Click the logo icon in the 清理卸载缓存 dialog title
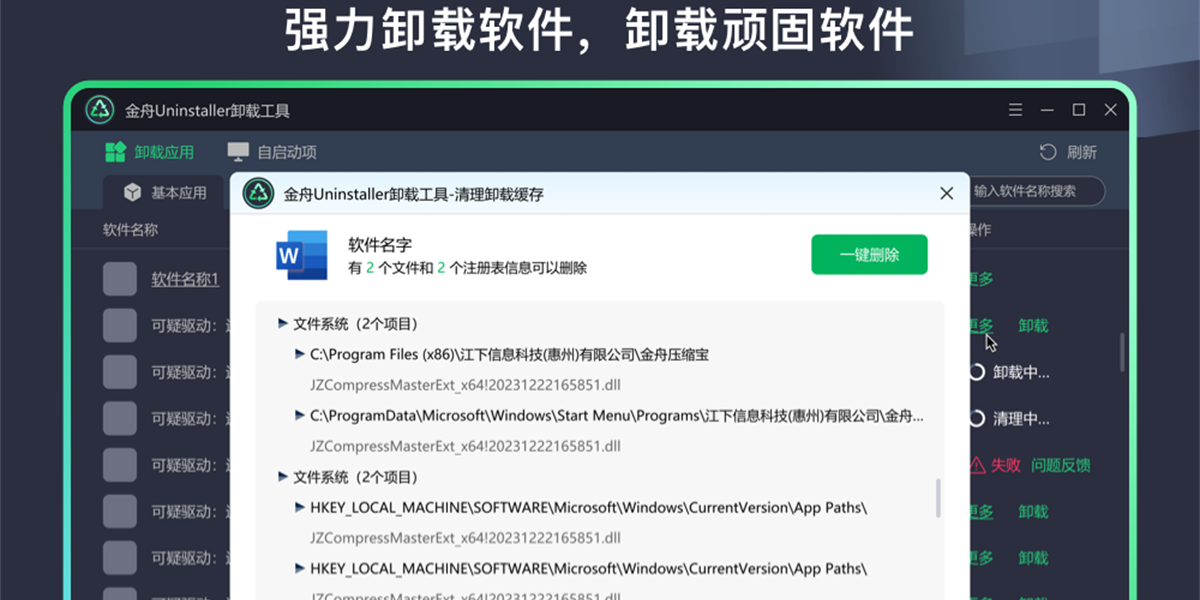The height and width of the screenshot is (600, 1200). (x=259, y=193)
